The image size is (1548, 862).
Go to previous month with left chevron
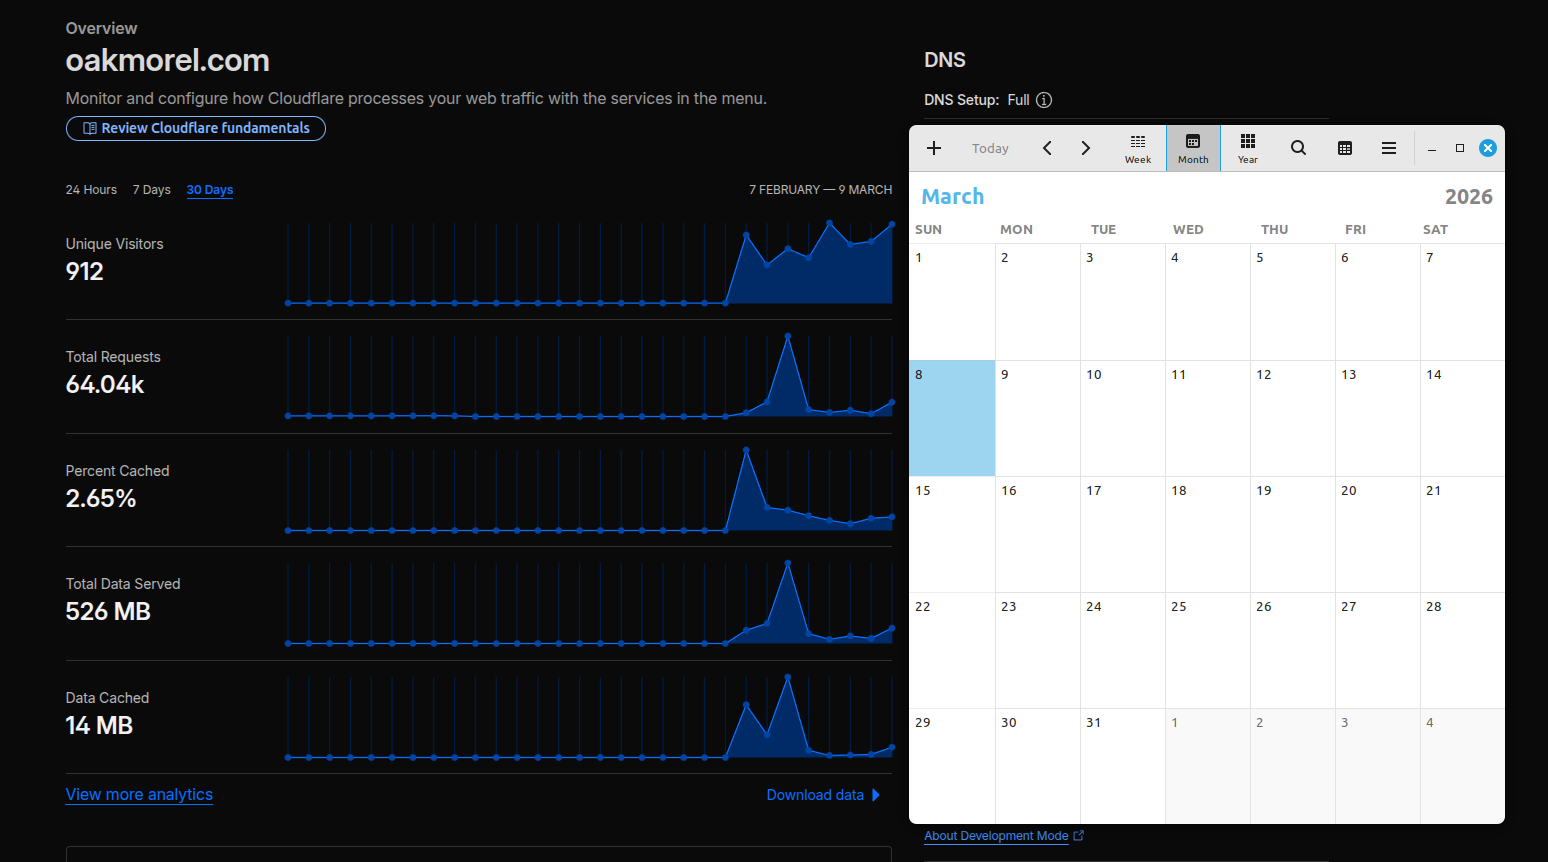pos(1047,148)
